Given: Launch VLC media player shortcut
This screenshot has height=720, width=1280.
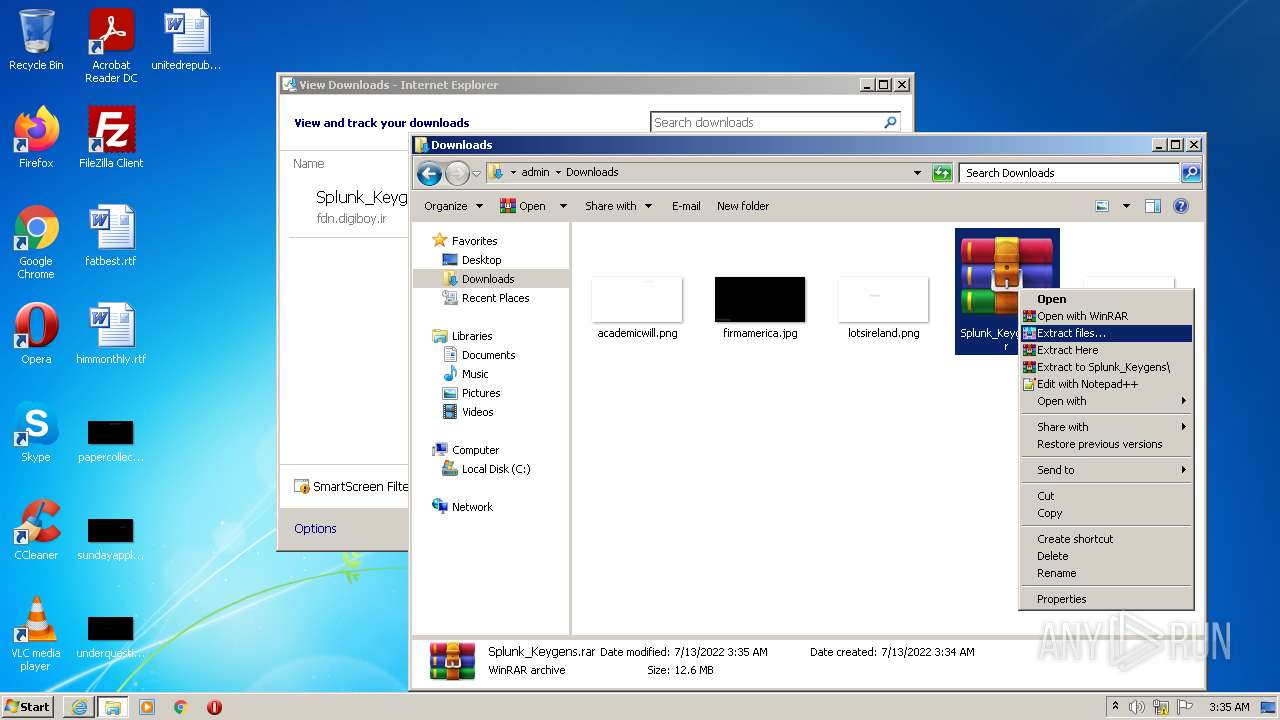Looking at the screenshot, I should click(36, 634).
